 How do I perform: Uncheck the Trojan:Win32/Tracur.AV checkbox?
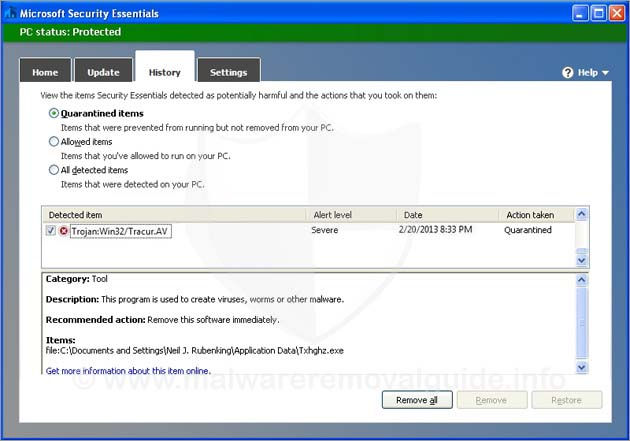pyautogui.click(x=51, y=231)
